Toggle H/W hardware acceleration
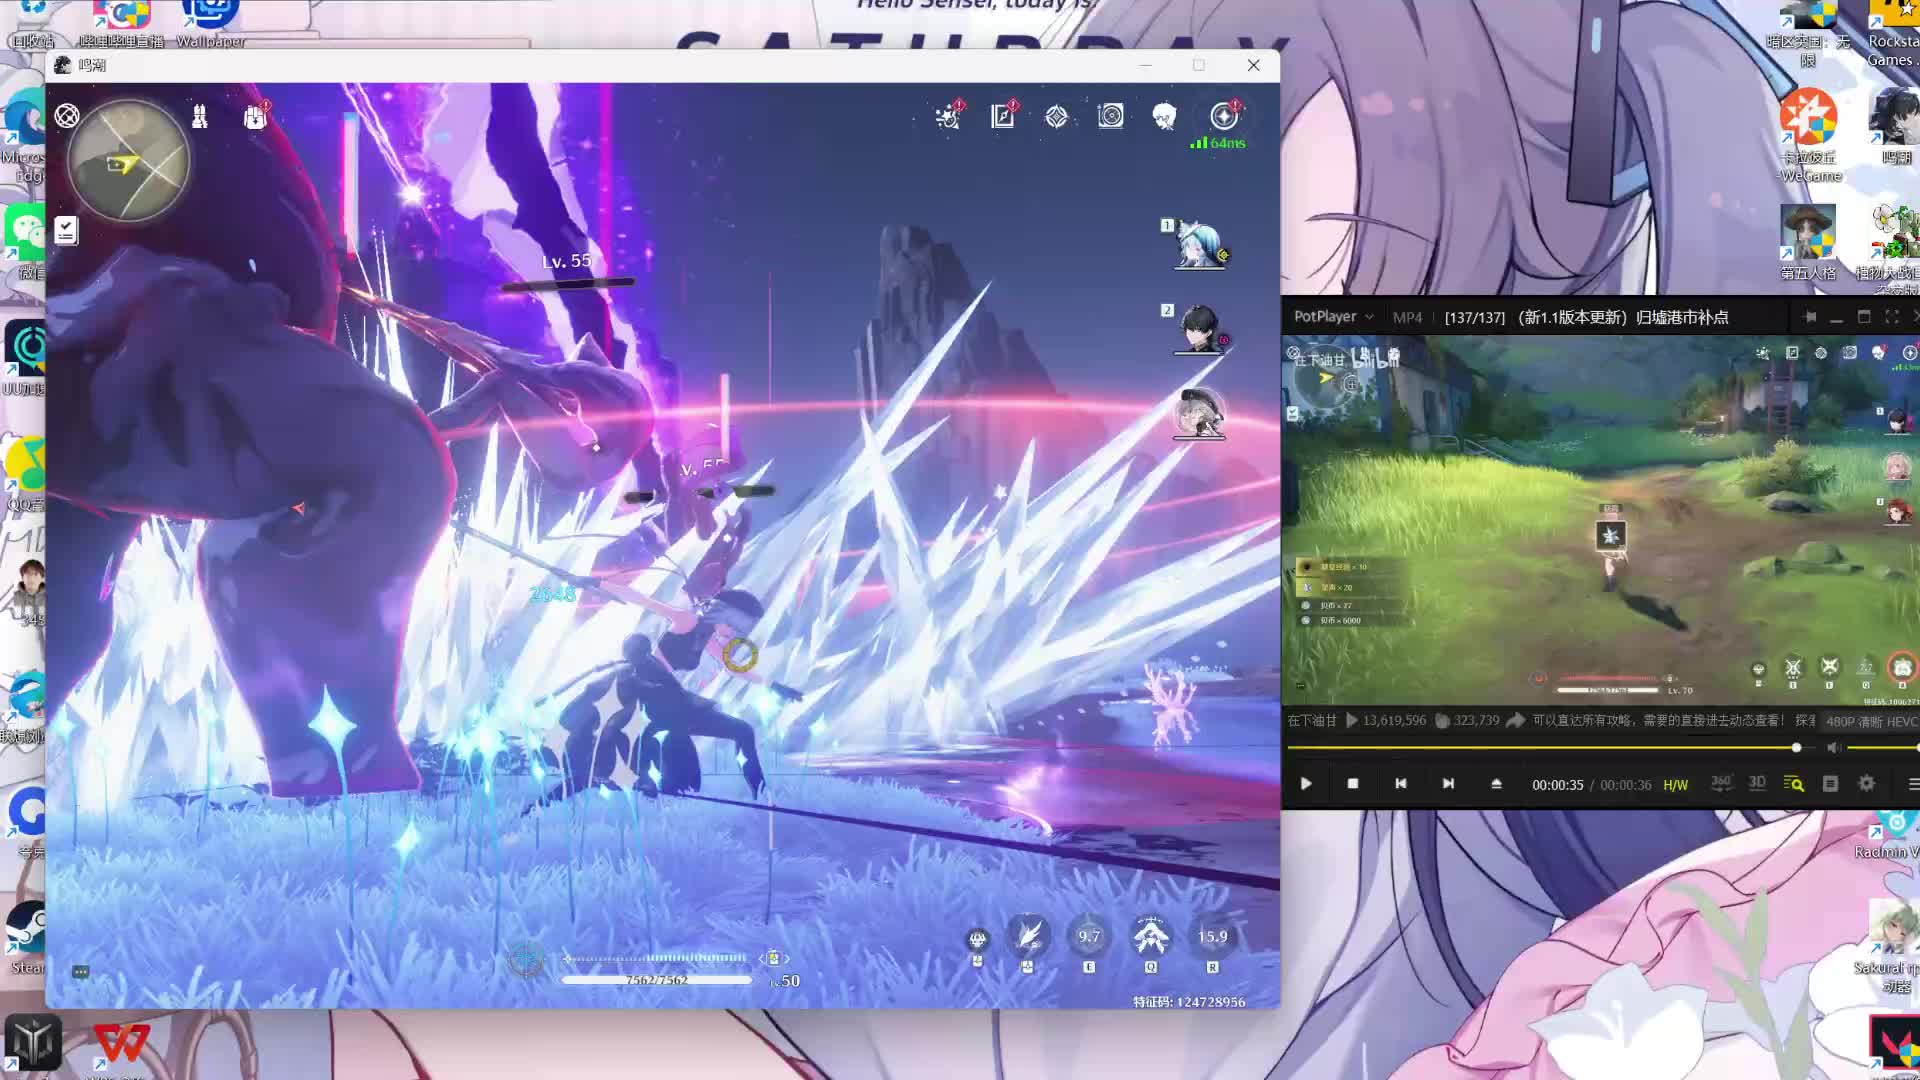This screenshot has width=1920, height=1080. pos(1675,785)
